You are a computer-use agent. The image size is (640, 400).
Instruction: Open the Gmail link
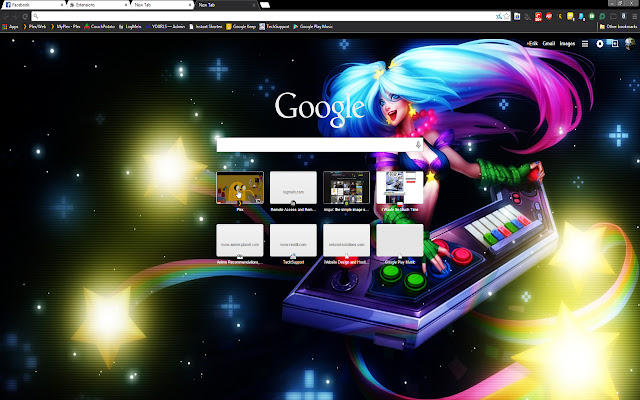549,44
